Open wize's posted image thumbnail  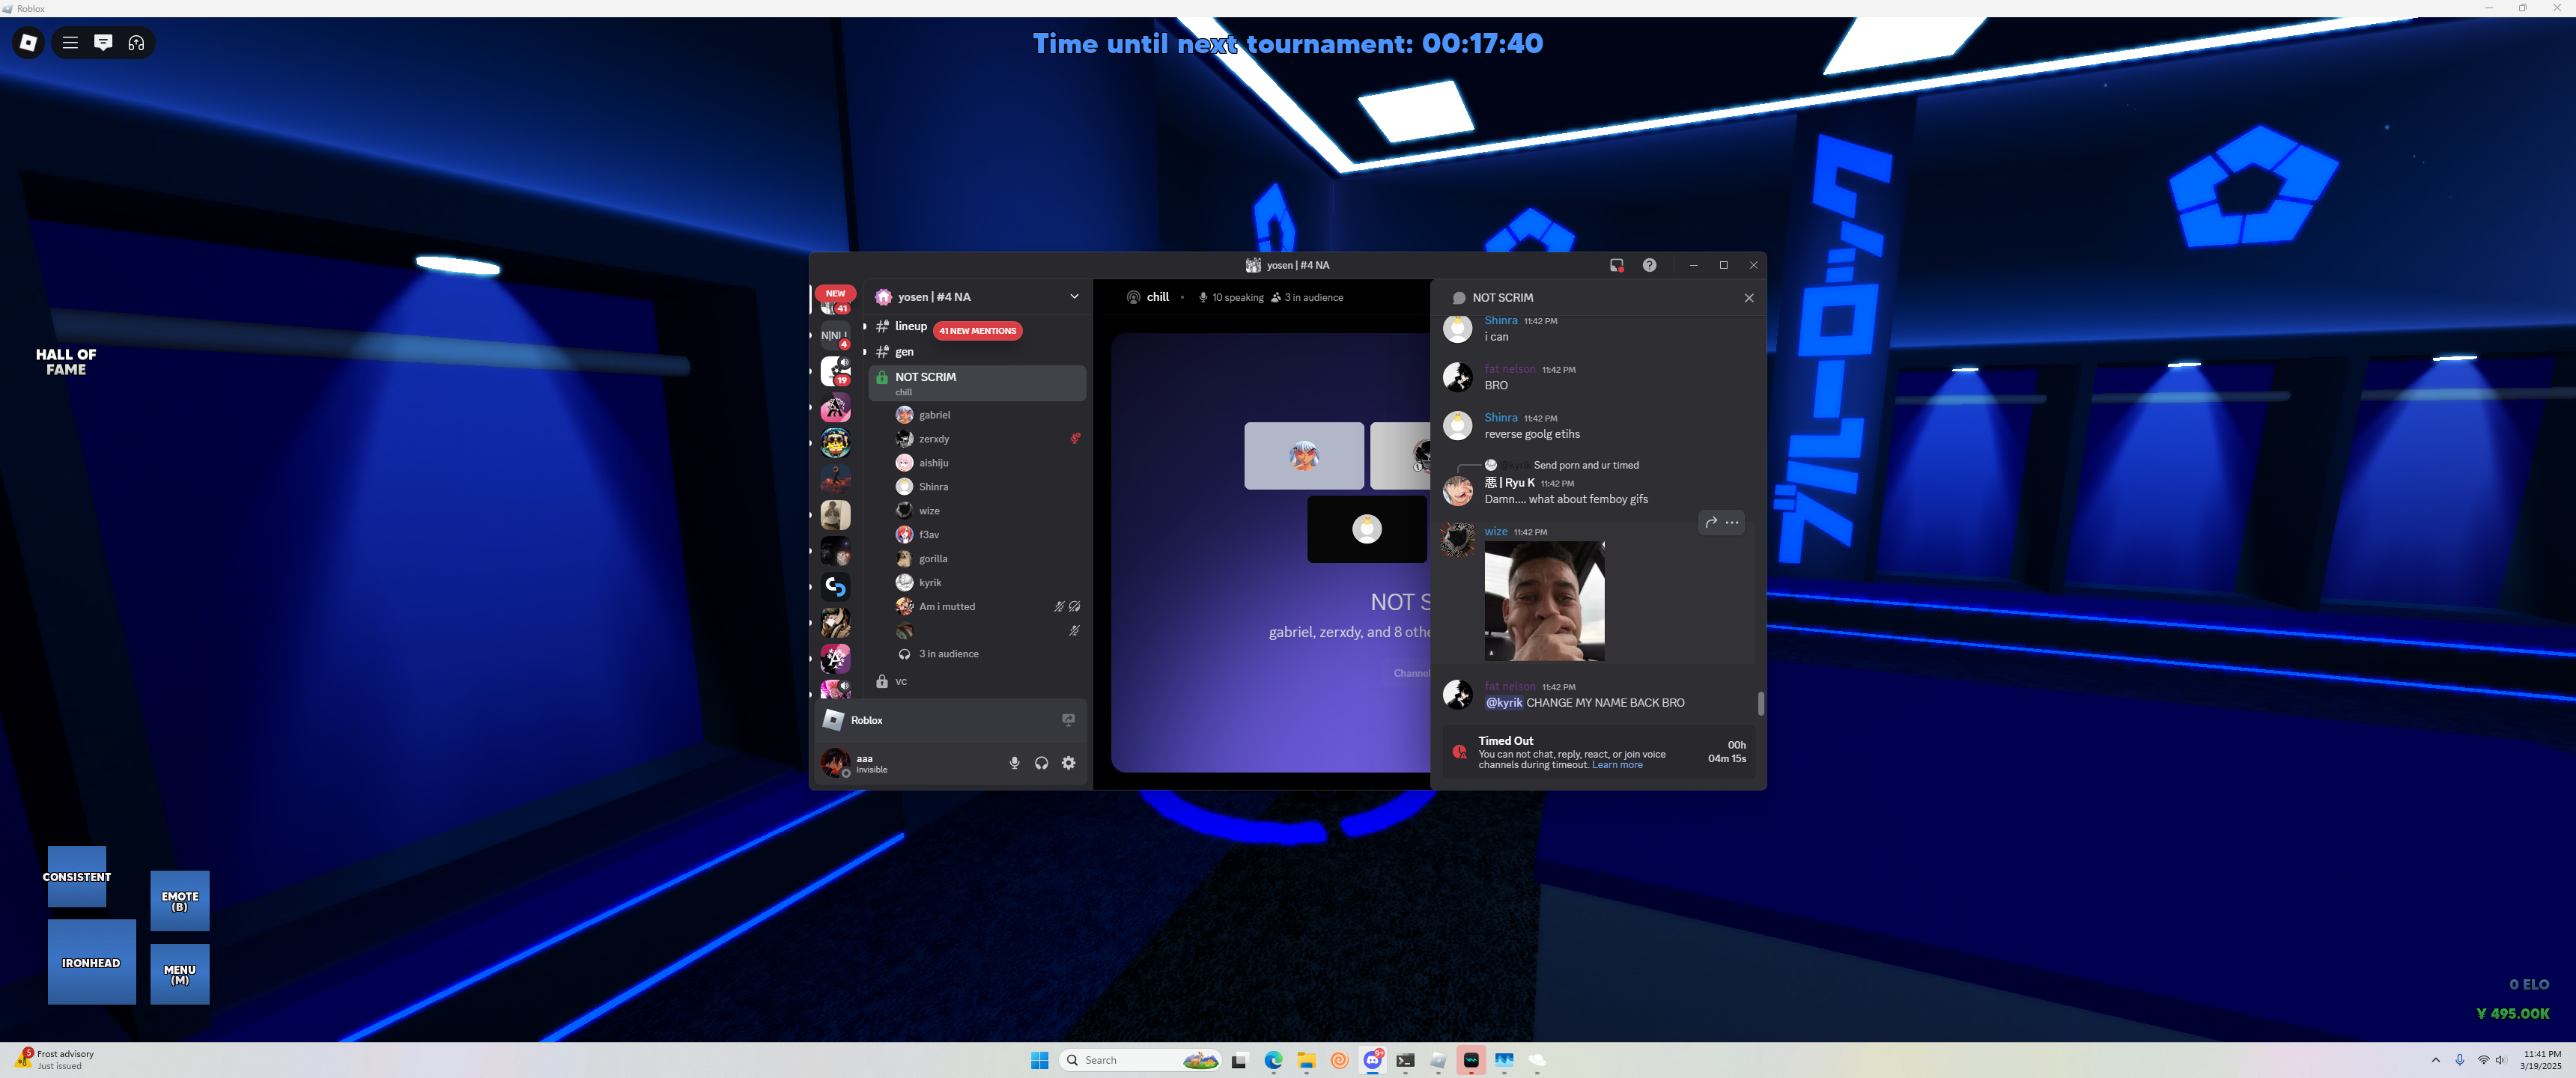click(1544, 601)
